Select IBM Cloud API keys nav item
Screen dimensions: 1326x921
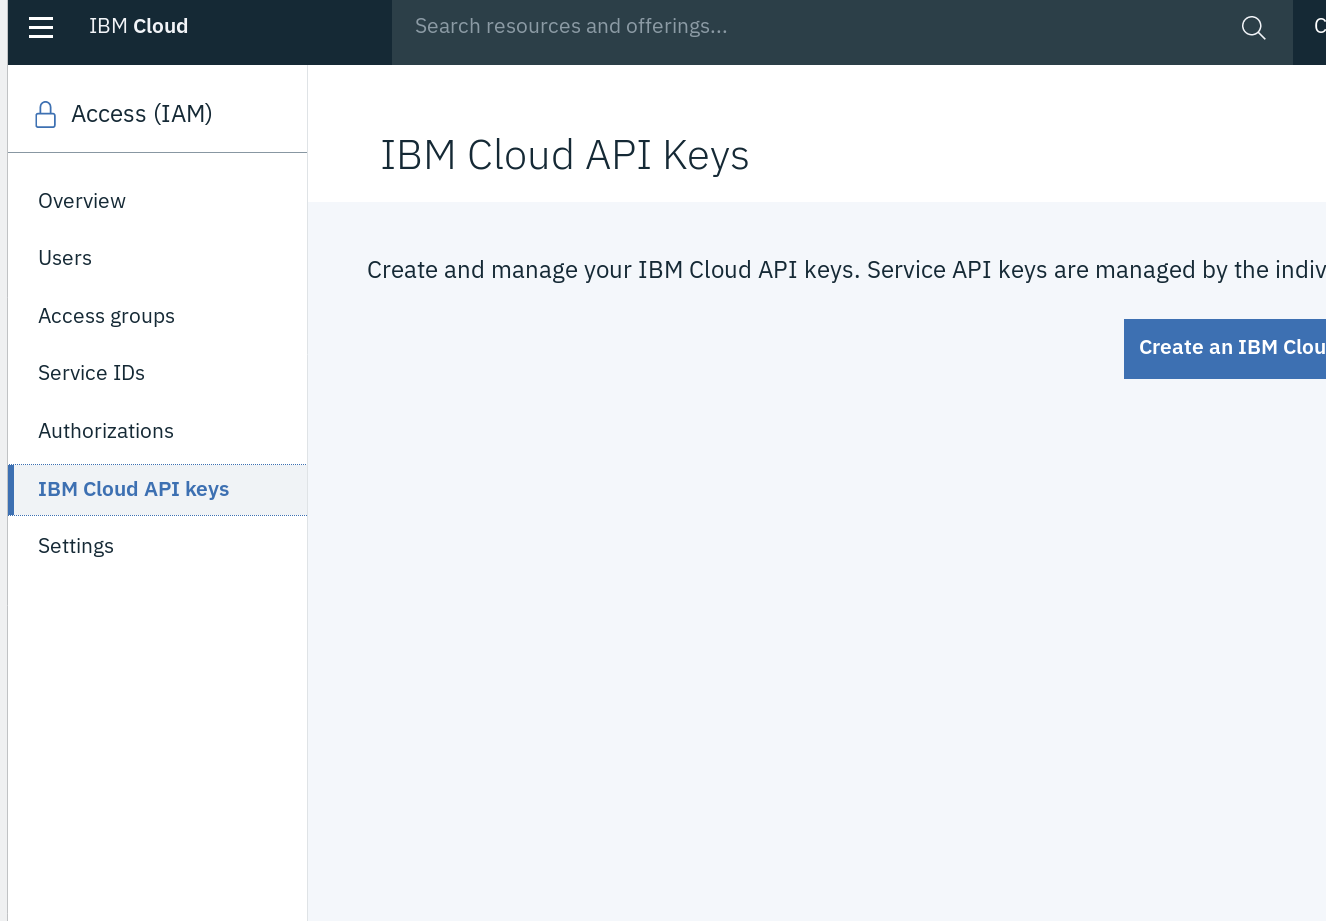[x=134, y=489]
